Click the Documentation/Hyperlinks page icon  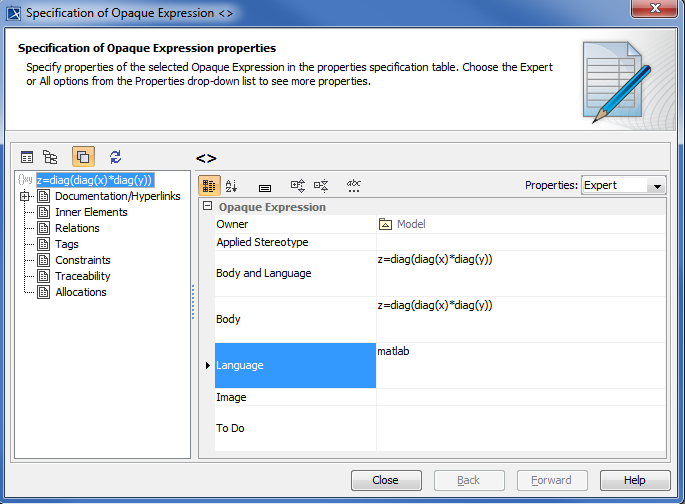pyautogui.click(x=43, y=196)
